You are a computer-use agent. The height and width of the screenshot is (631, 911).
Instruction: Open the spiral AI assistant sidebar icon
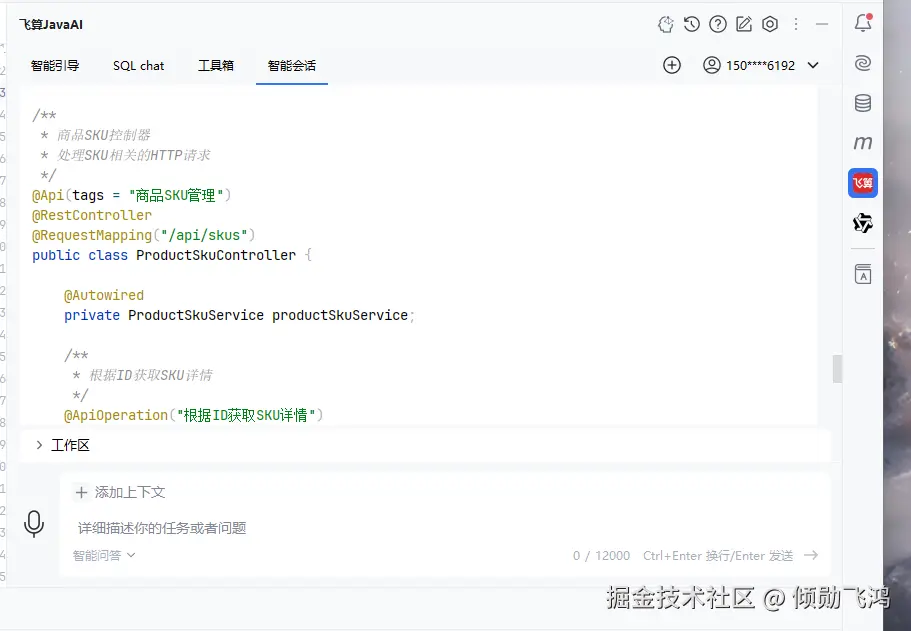(x=863, y=63)
